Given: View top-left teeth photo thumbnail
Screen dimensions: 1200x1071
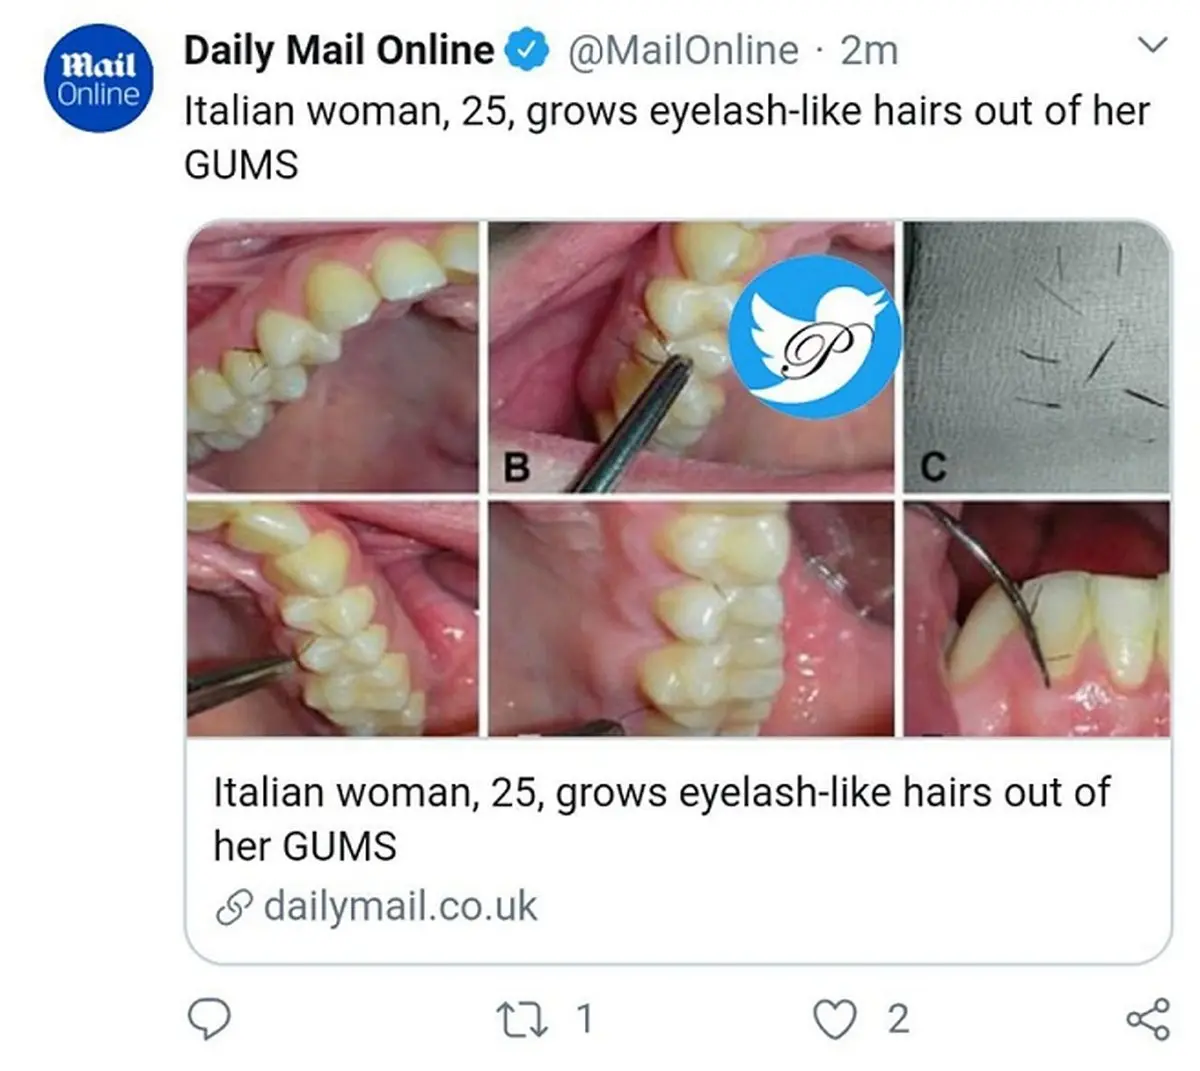Looking at the screenshot, I should (333, 357).
